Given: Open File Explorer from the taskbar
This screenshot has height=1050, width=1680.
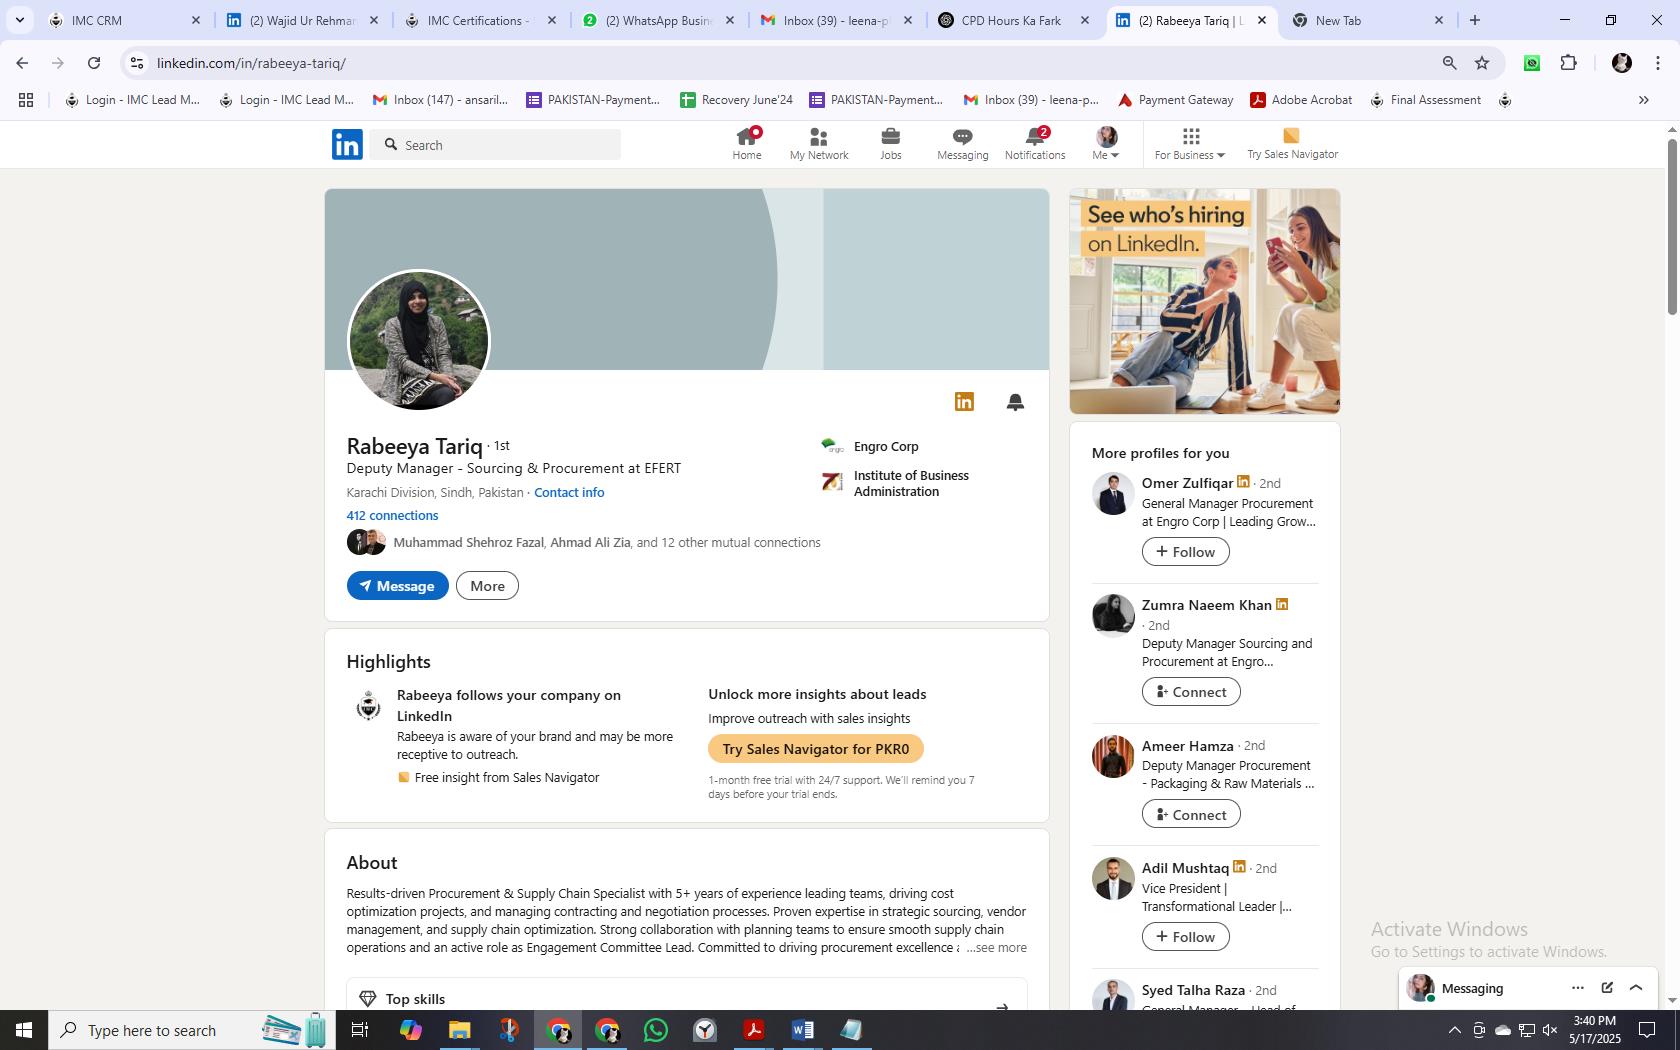Looking at the screenshot, I should click(459, 1030).
